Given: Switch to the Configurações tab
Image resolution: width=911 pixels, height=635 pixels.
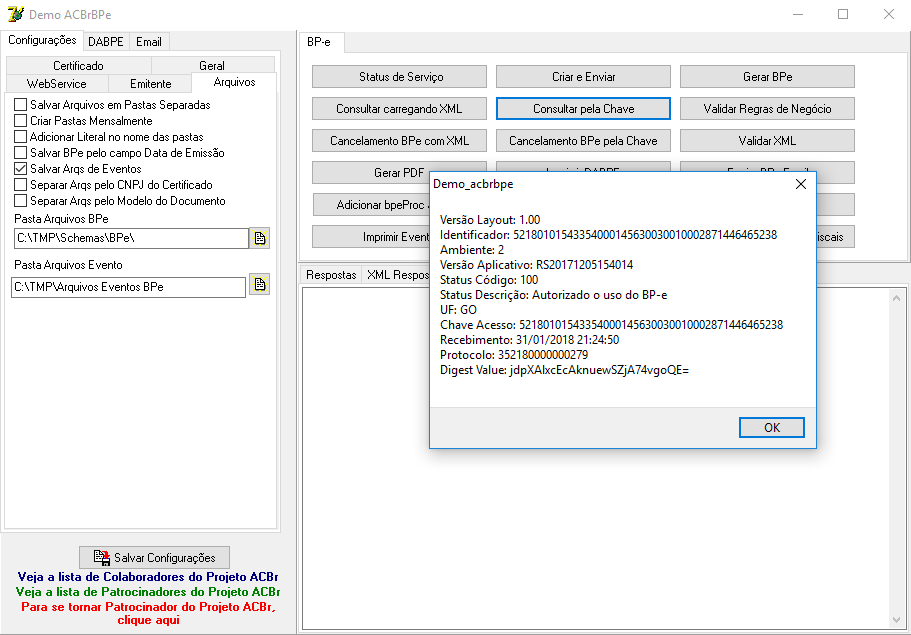Looking at the screenshot, I should point(42,40).
